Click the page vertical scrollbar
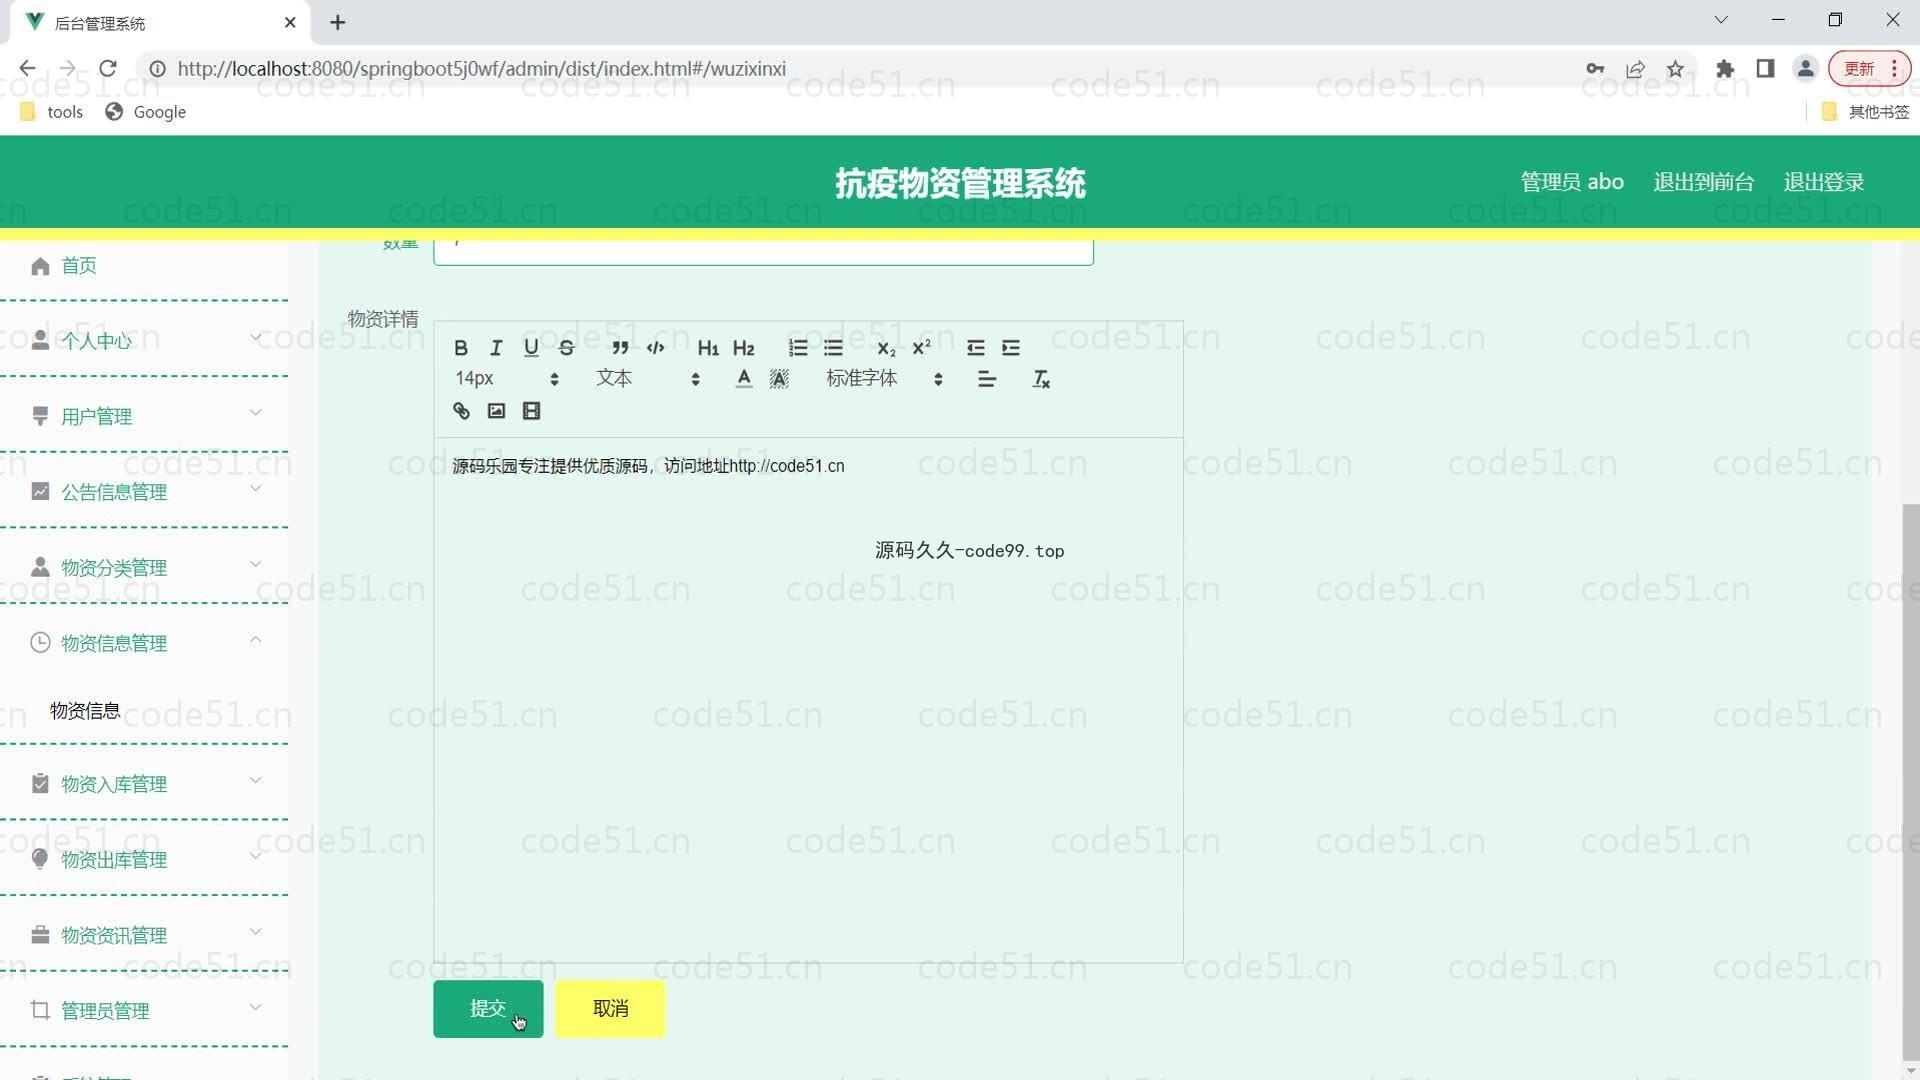Viewport: 1920px width, 1080px height. [1910, 780]
